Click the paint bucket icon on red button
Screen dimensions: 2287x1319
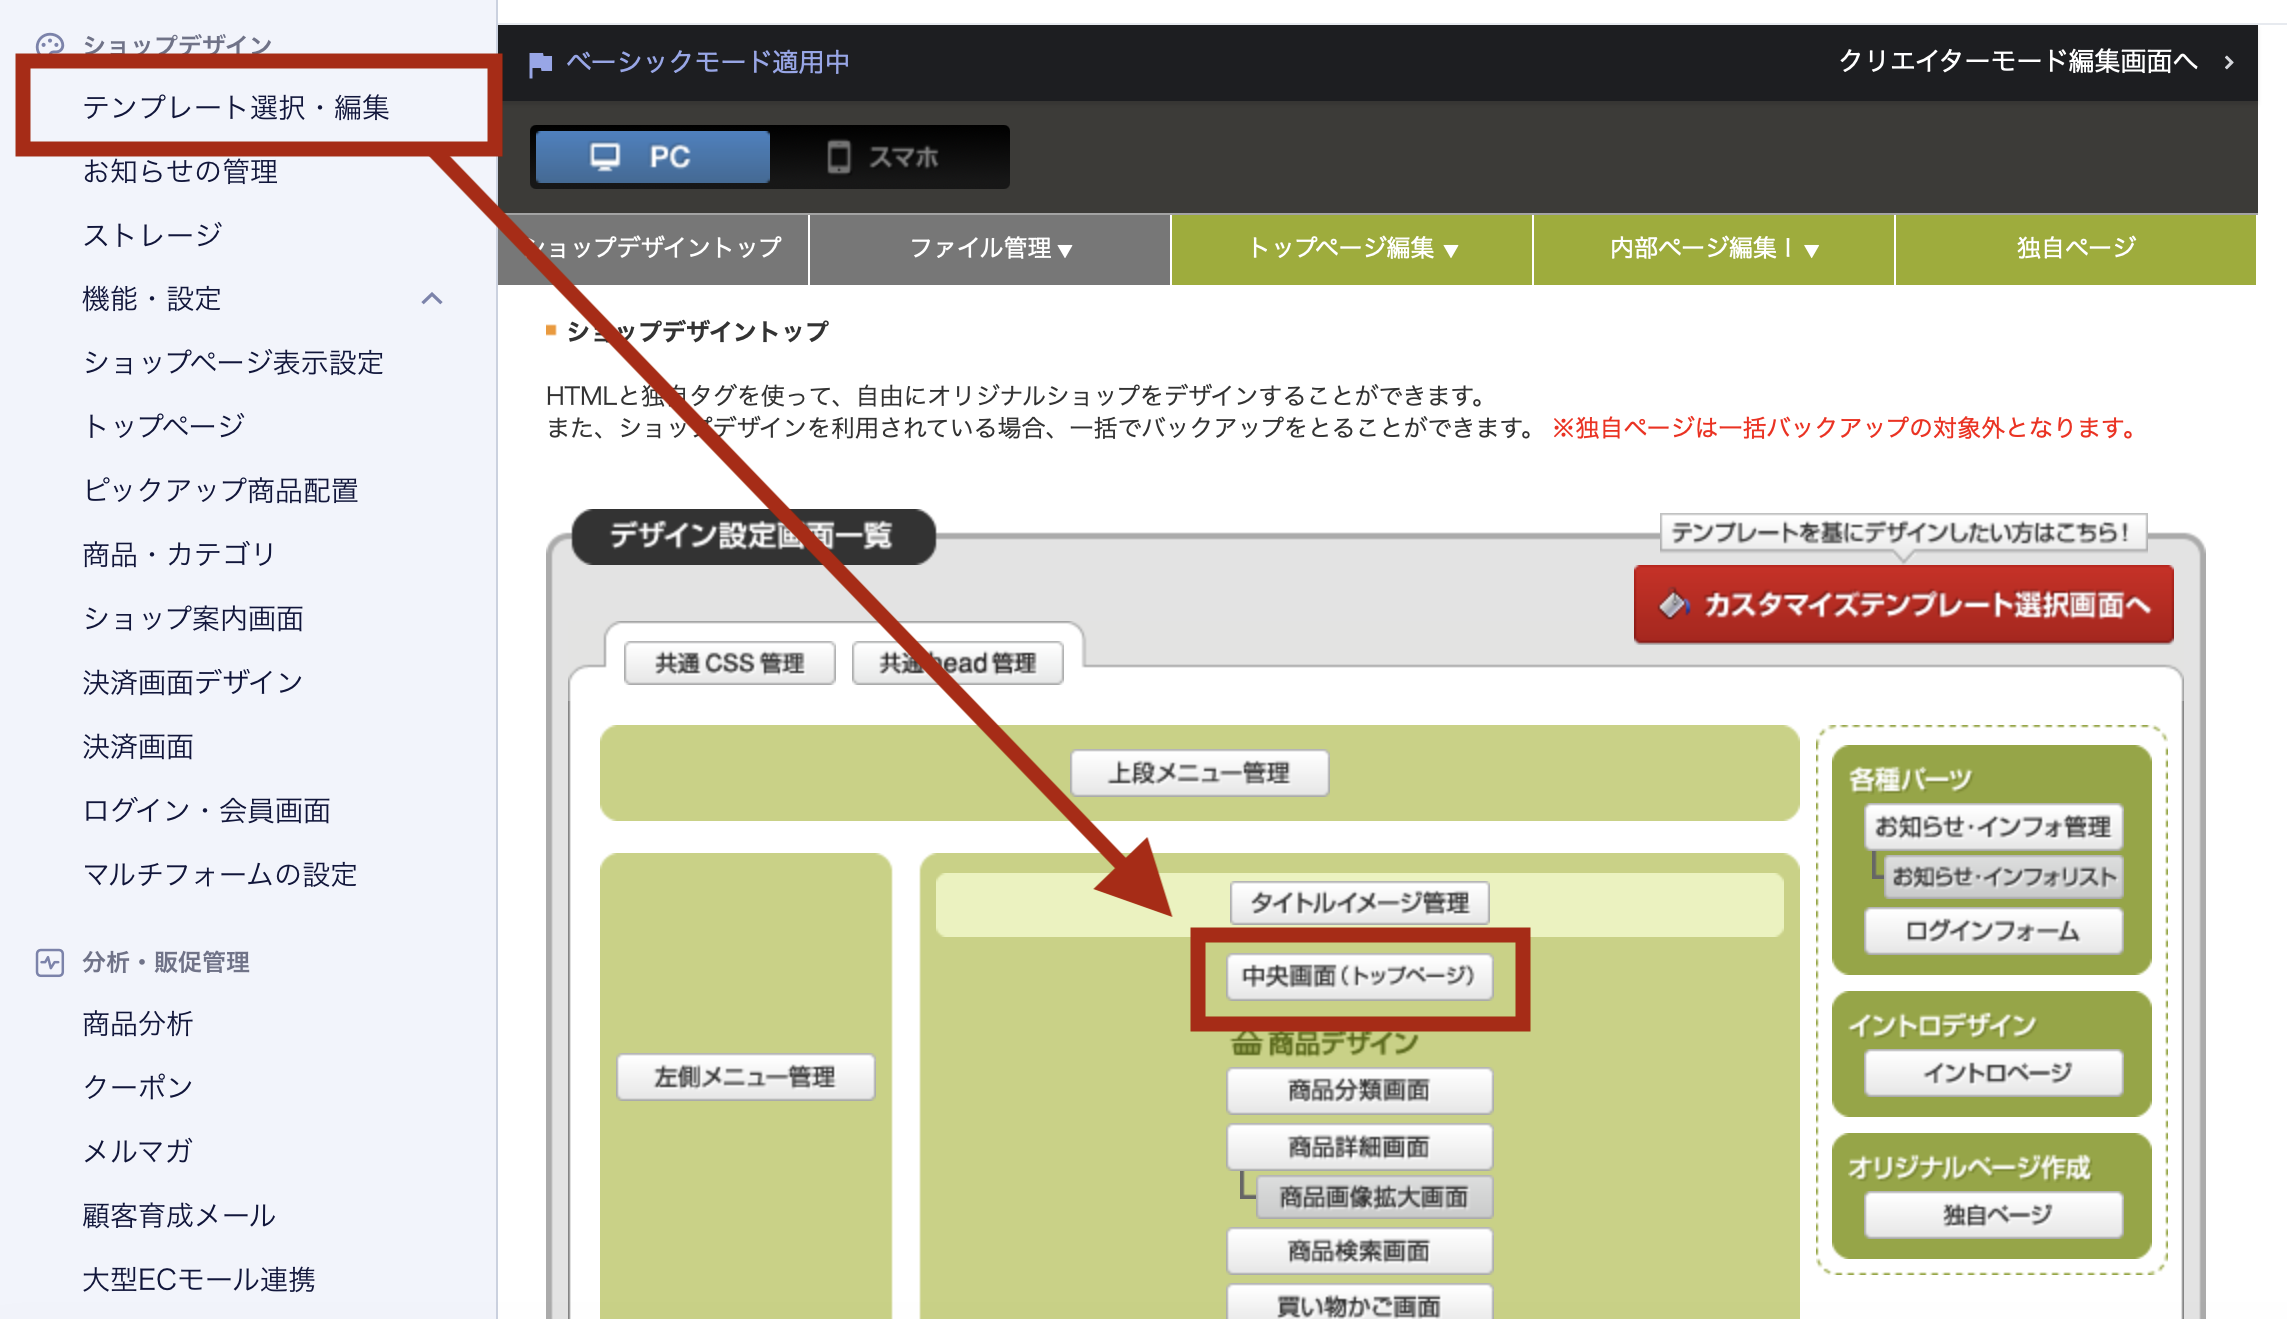pyautogui.click(x=1673, y=605)
